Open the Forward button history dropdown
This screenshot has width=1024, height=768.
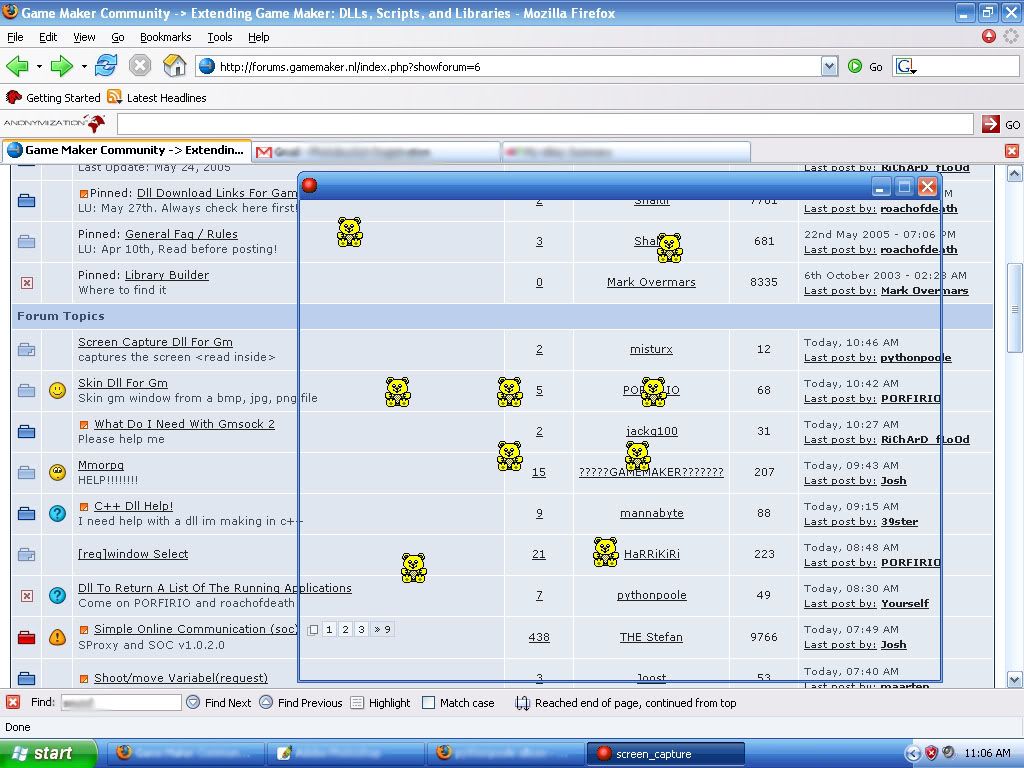pos(84,67)
